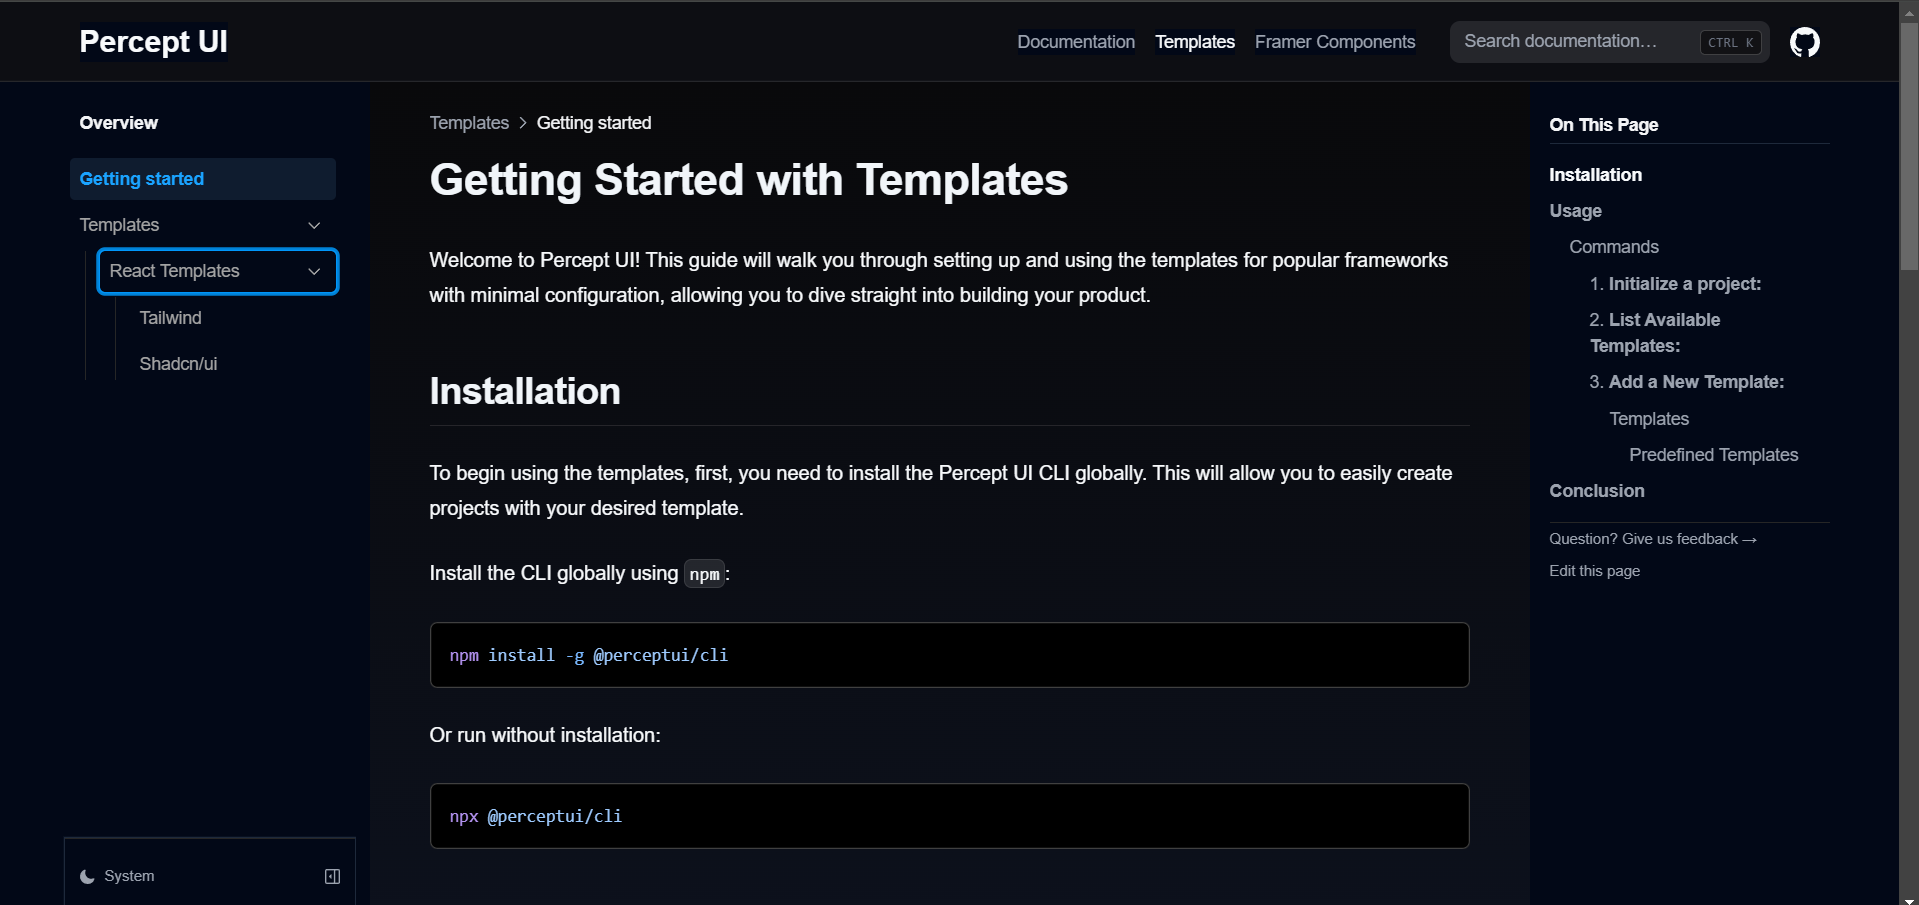Viewport: 1919px width, 905px height.
Task: Open the Percept UI GitHub repository
Action: click(1805, 41)
